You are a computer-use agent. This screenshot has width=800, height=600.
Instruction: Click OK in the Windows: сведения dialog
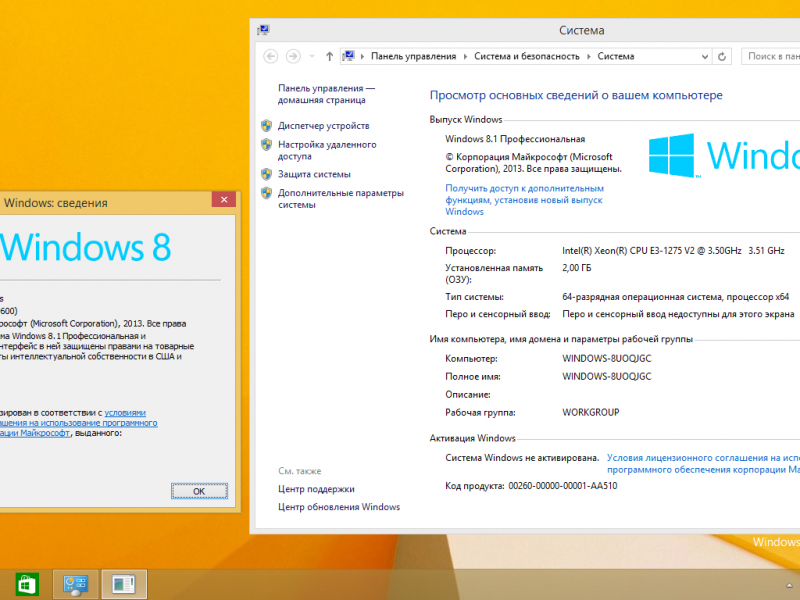pos(199,491)
